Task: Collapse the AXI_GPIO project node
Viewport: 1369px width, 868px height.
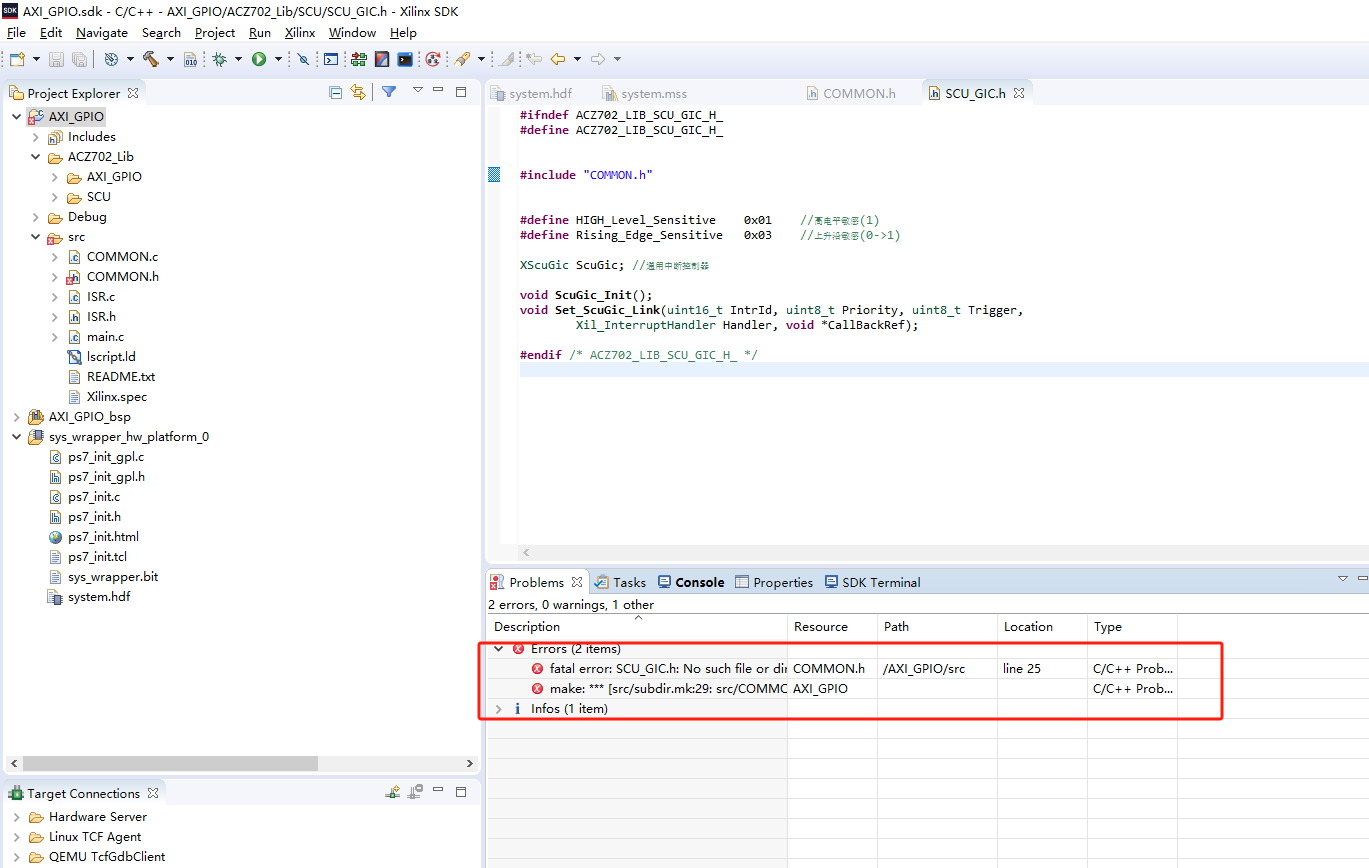Action: point(17,117)
